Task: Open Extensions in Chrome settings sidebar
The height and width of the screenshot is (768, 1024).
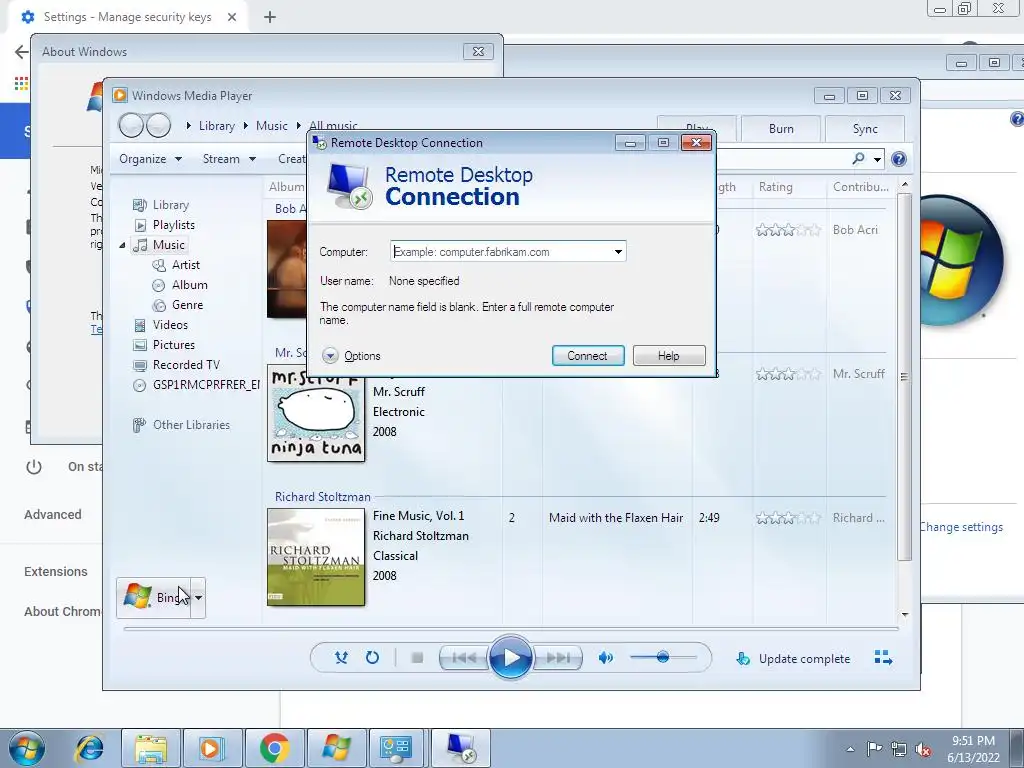Action: coord(56,571)
